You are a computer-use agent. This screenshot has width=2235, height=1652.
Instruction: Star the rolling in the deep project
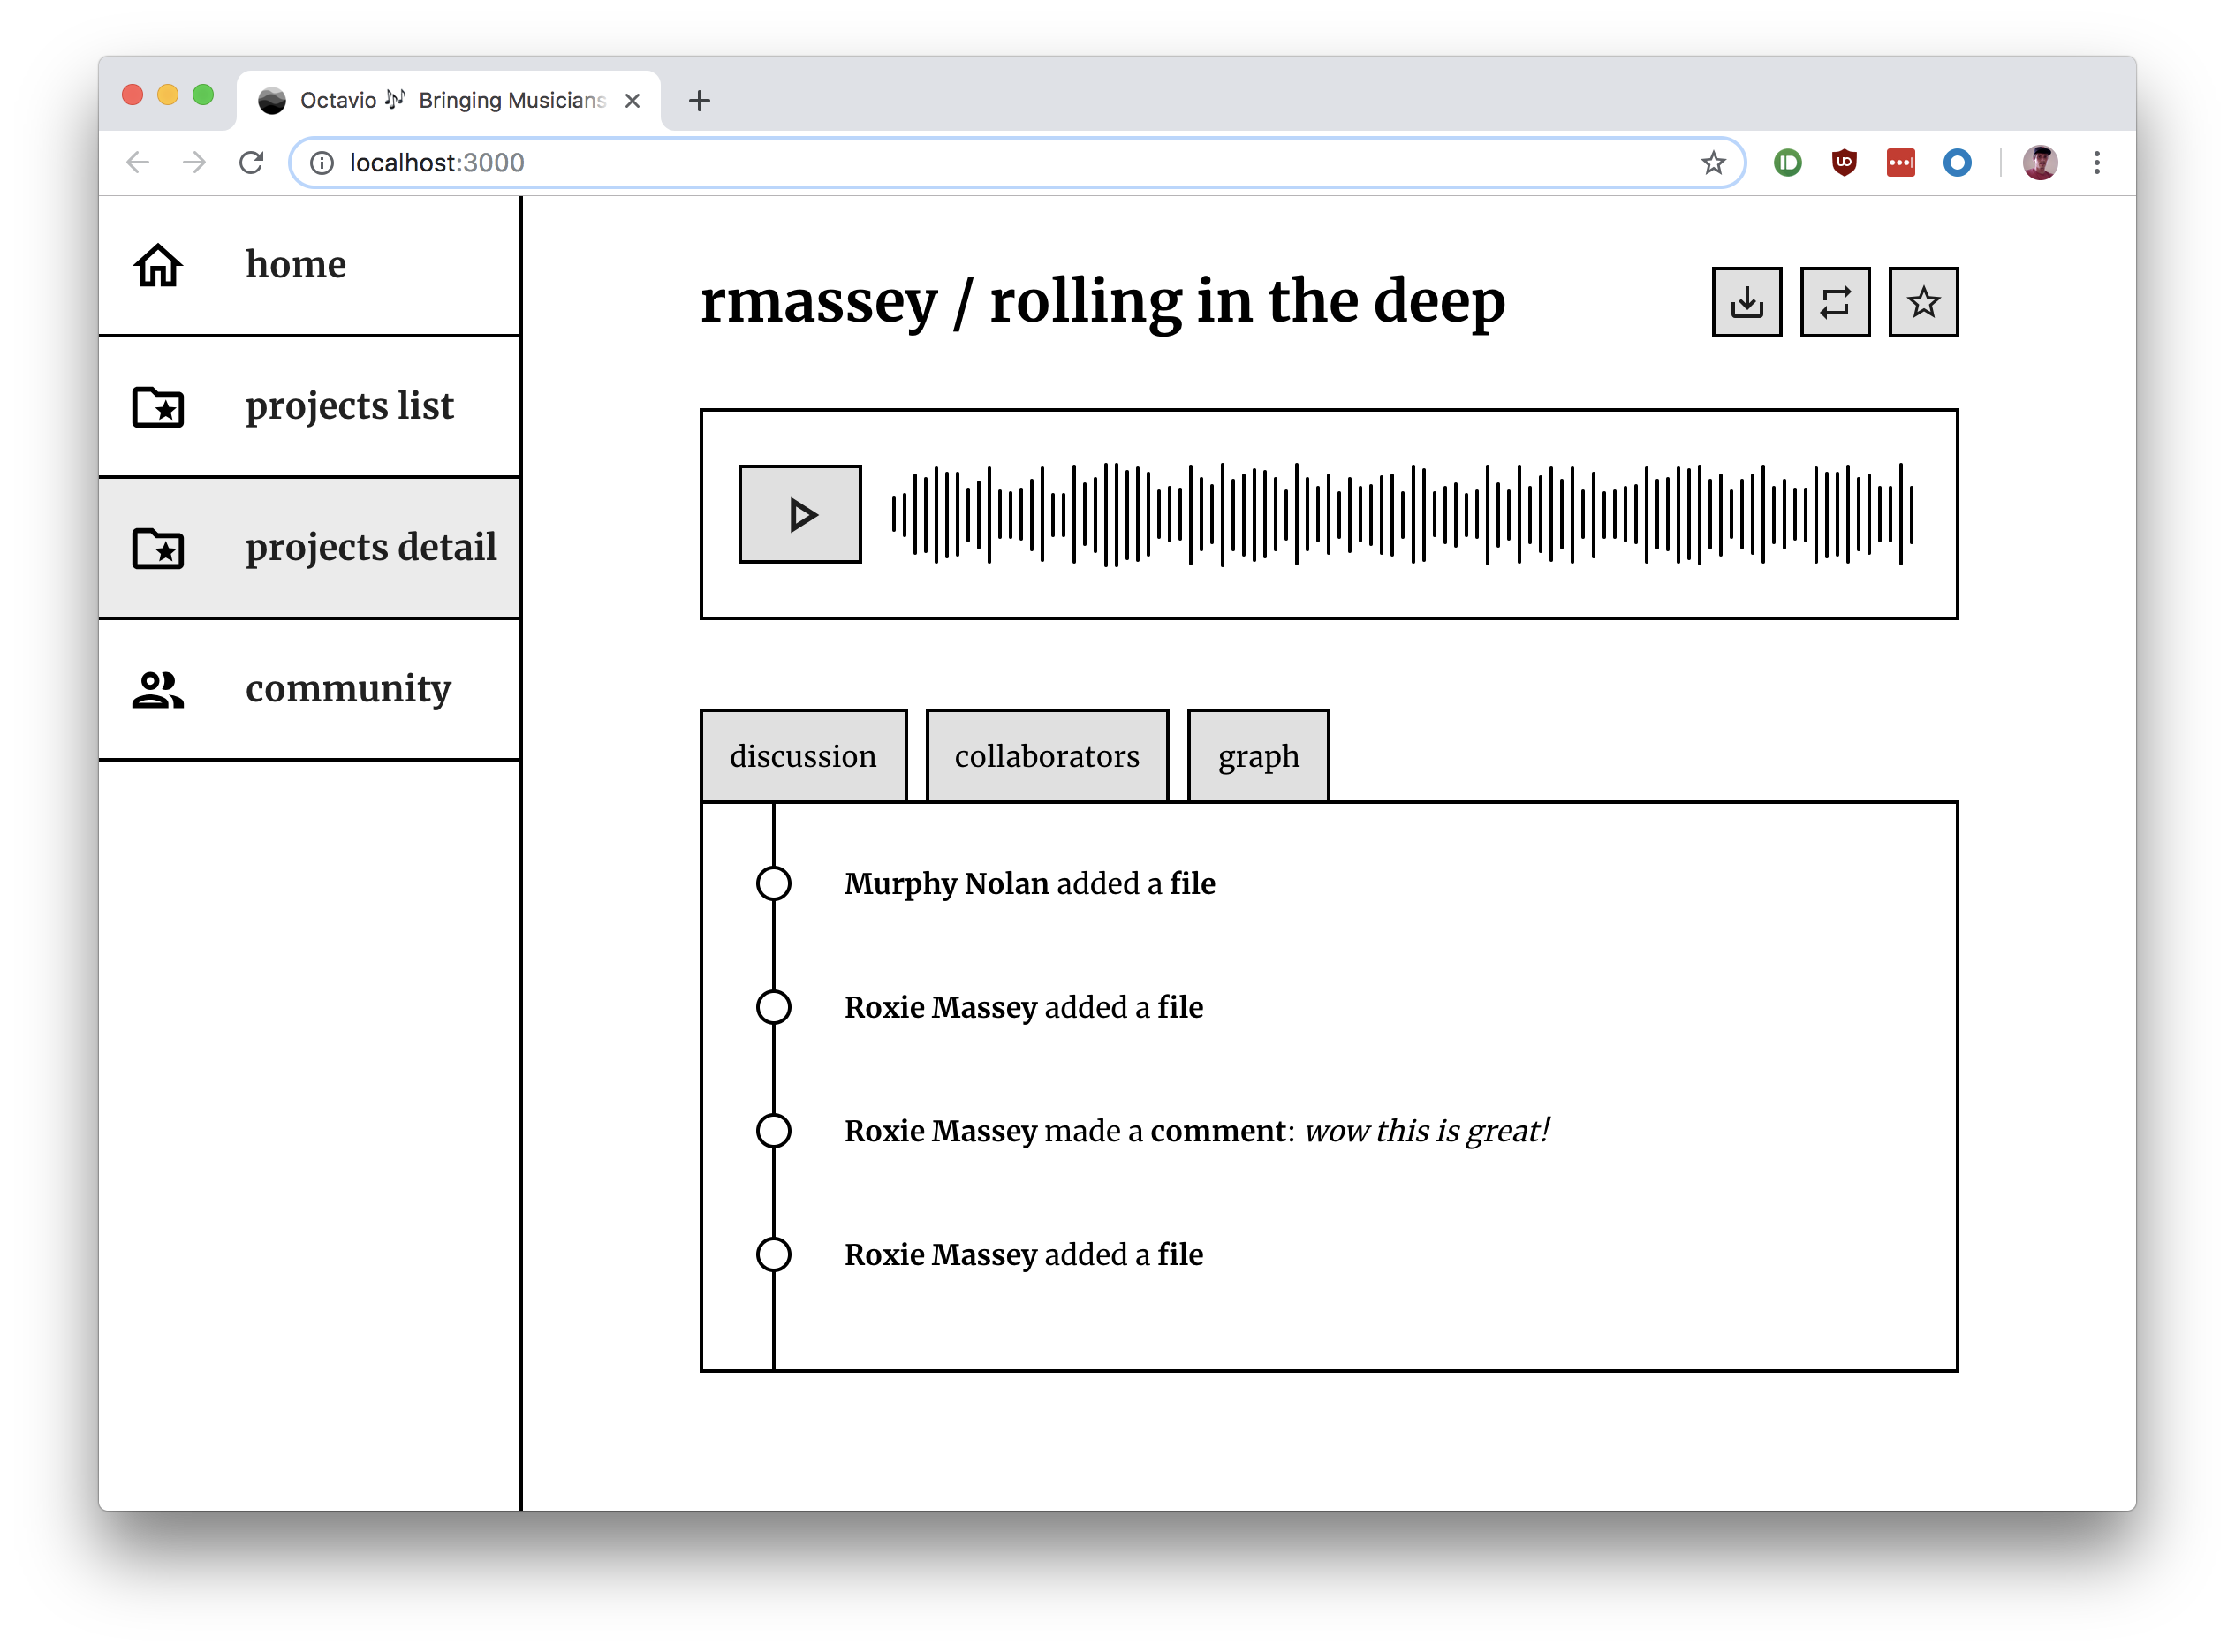(x=1922, y=302)
